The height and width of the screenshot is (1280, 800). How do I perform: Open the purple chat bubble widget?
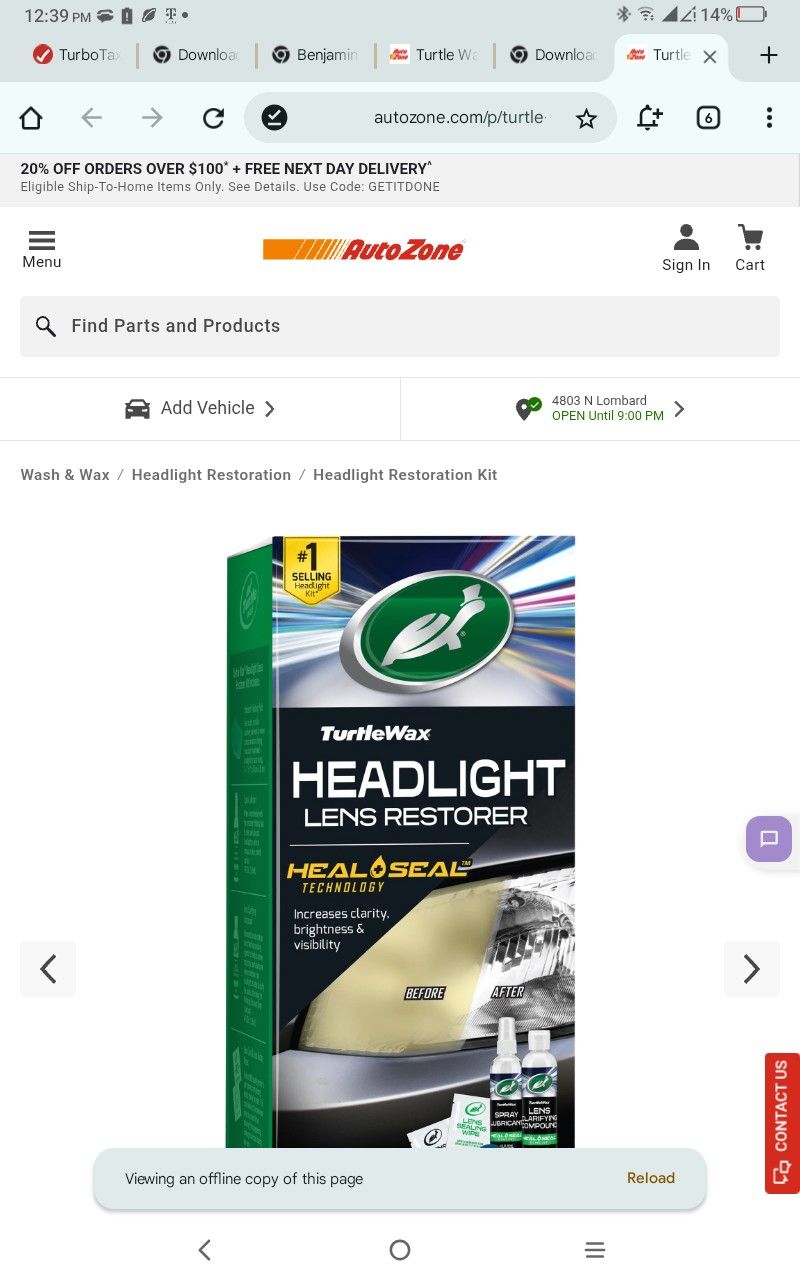click(769, 839)
